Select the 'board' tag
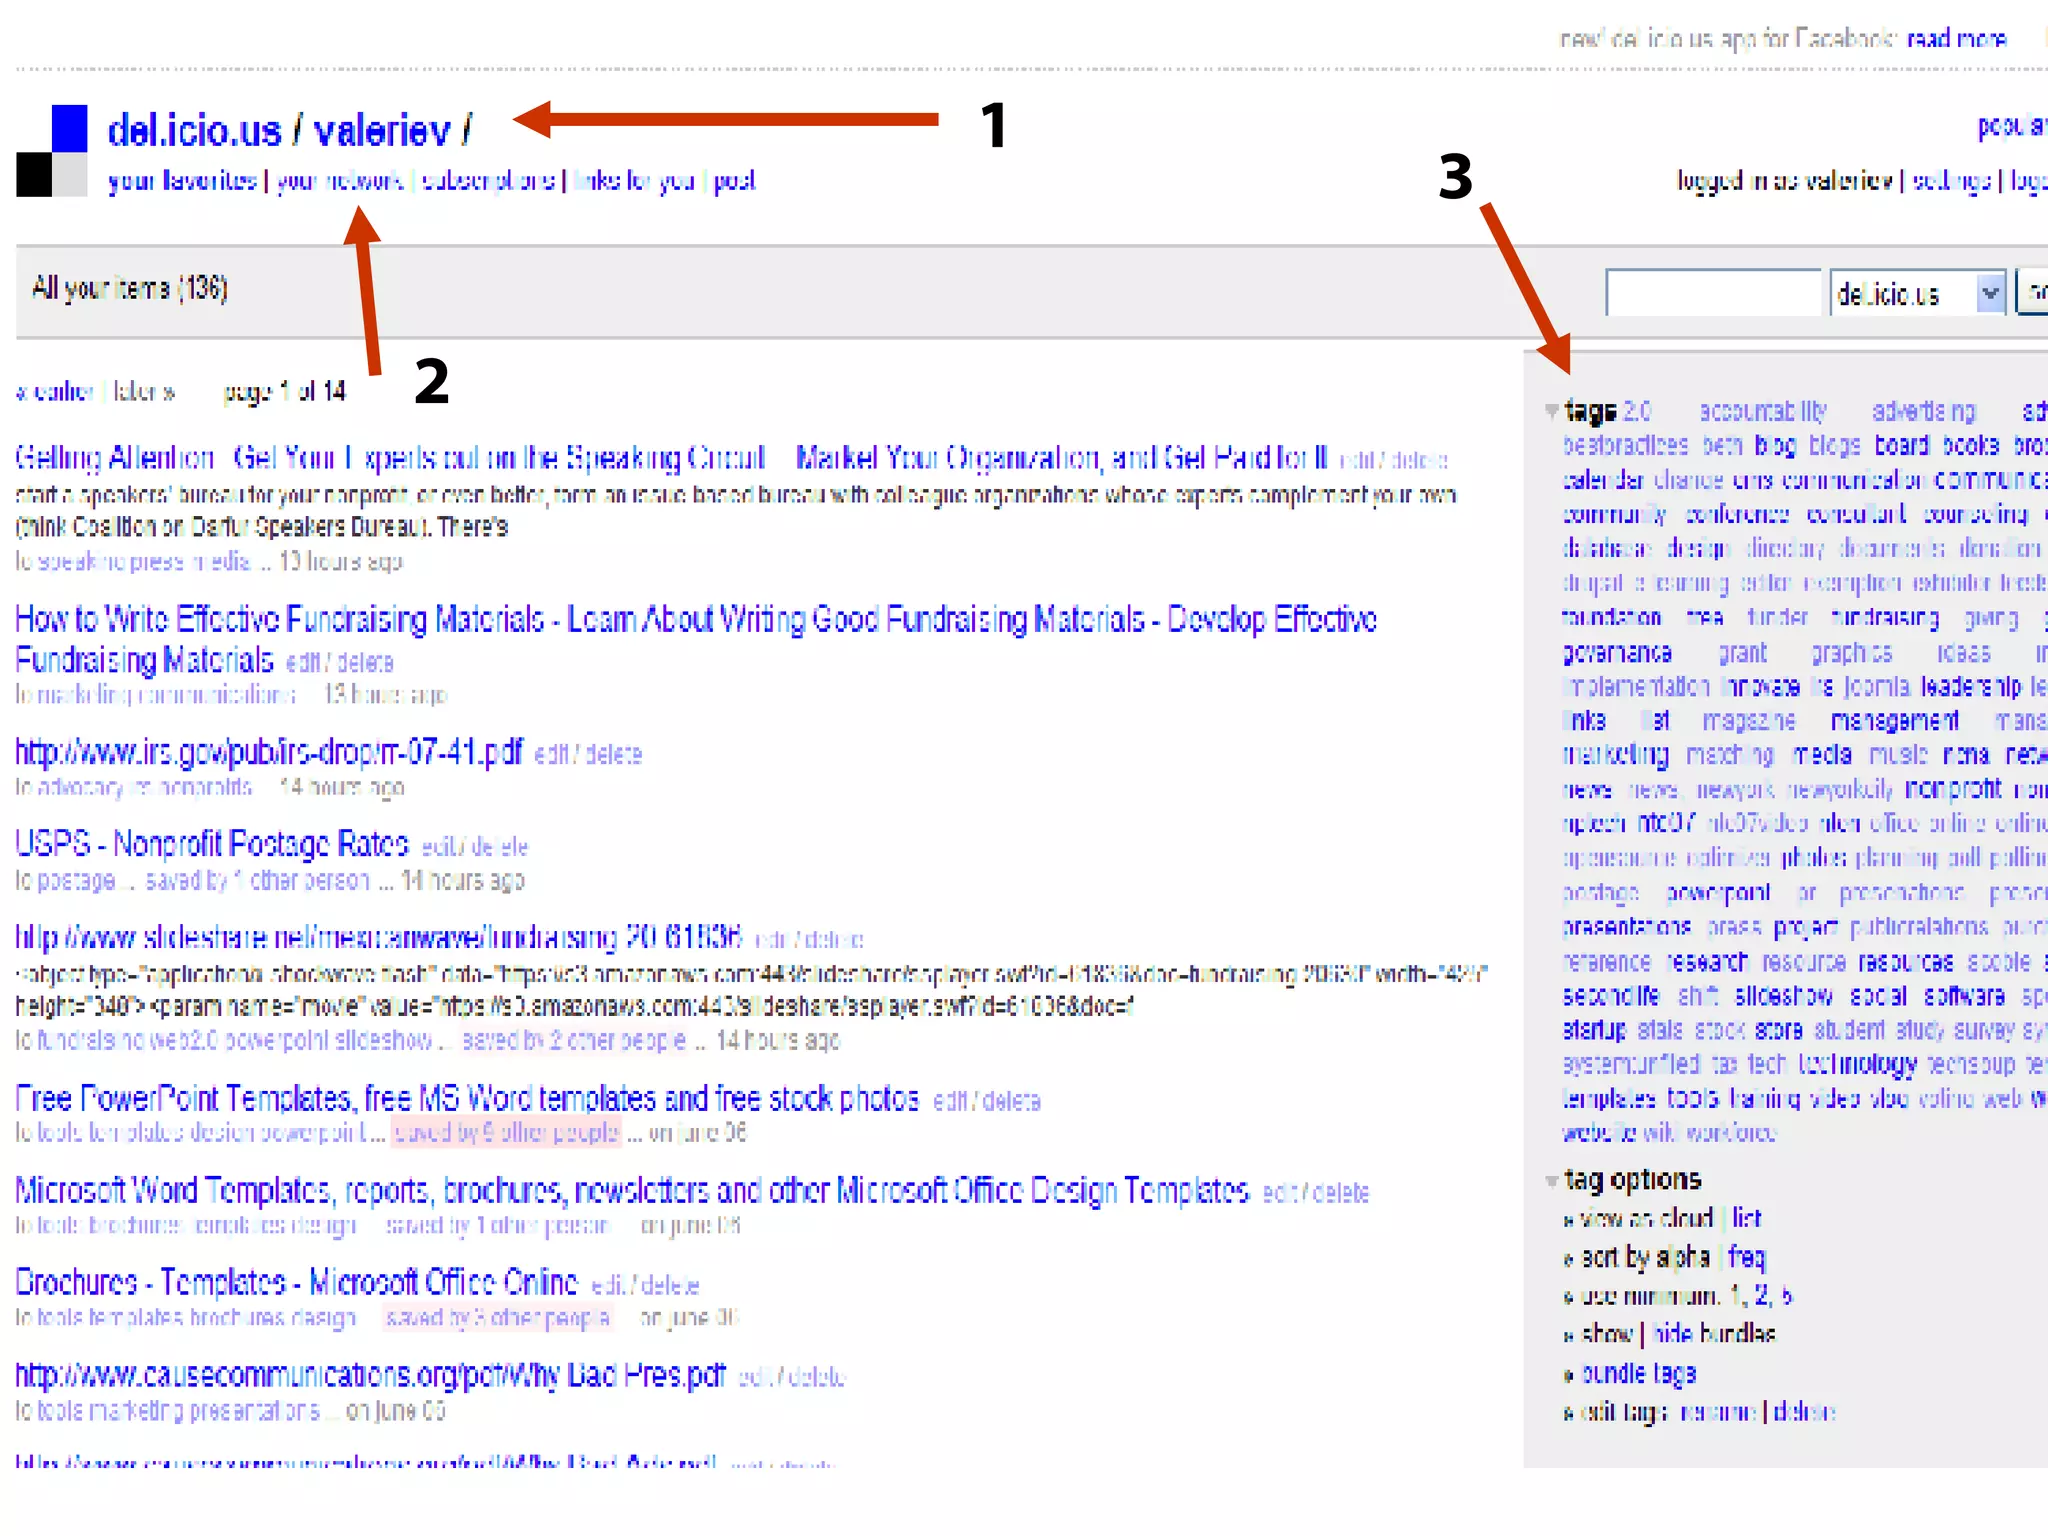The width and height of the screenshot is (2048, 1536). (x=1901, y=445)
